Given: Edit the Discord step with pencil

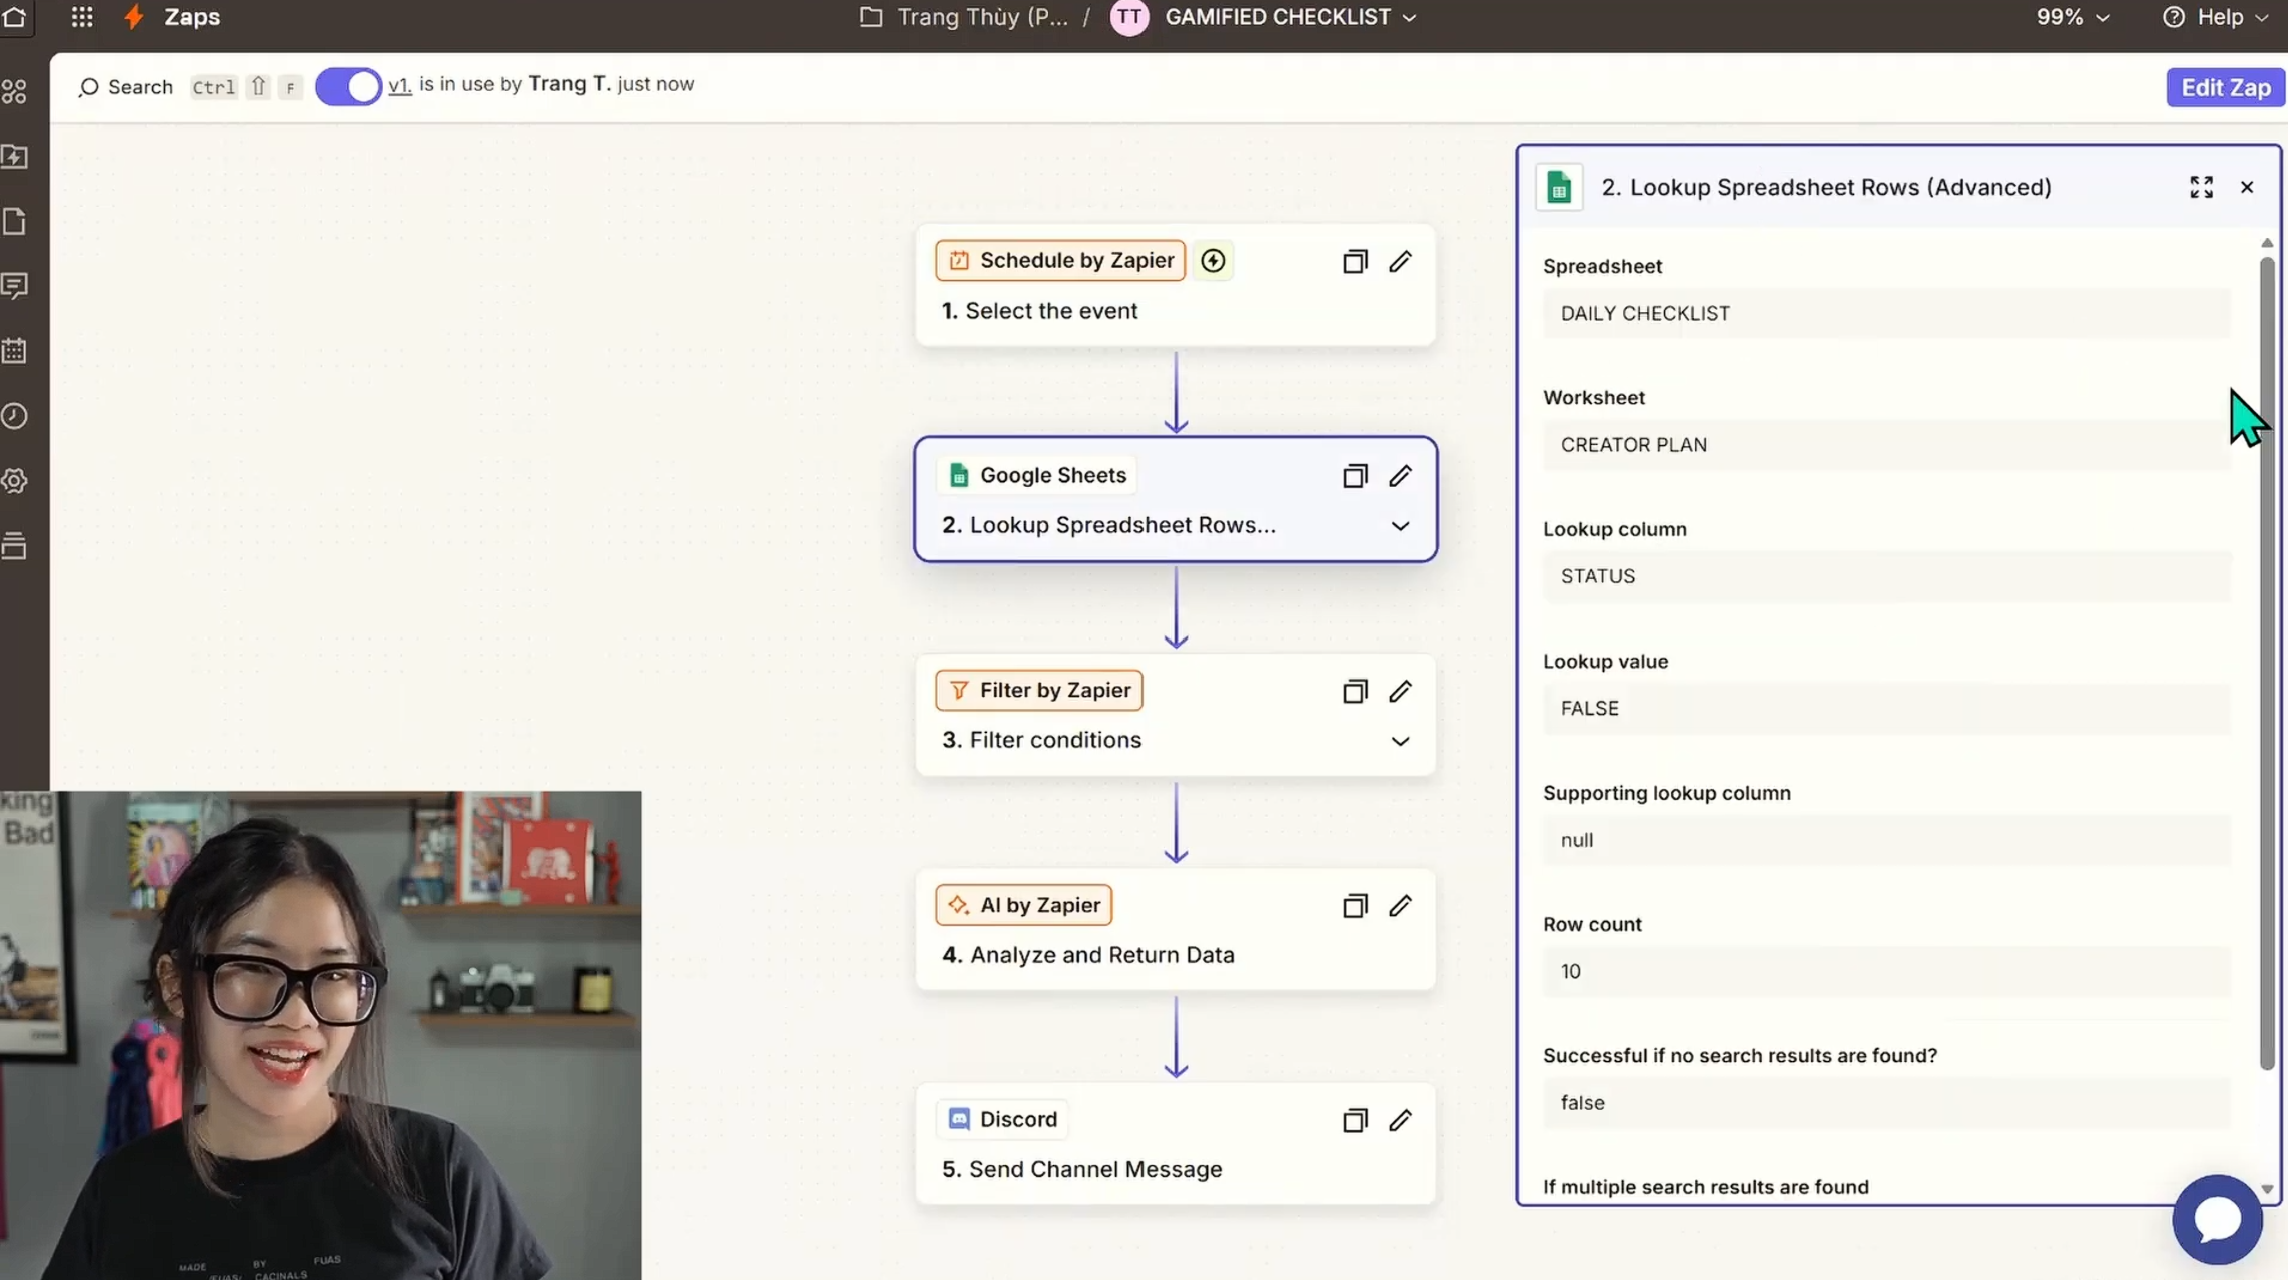Looking at the screenshot, I should point(1400,1120).
